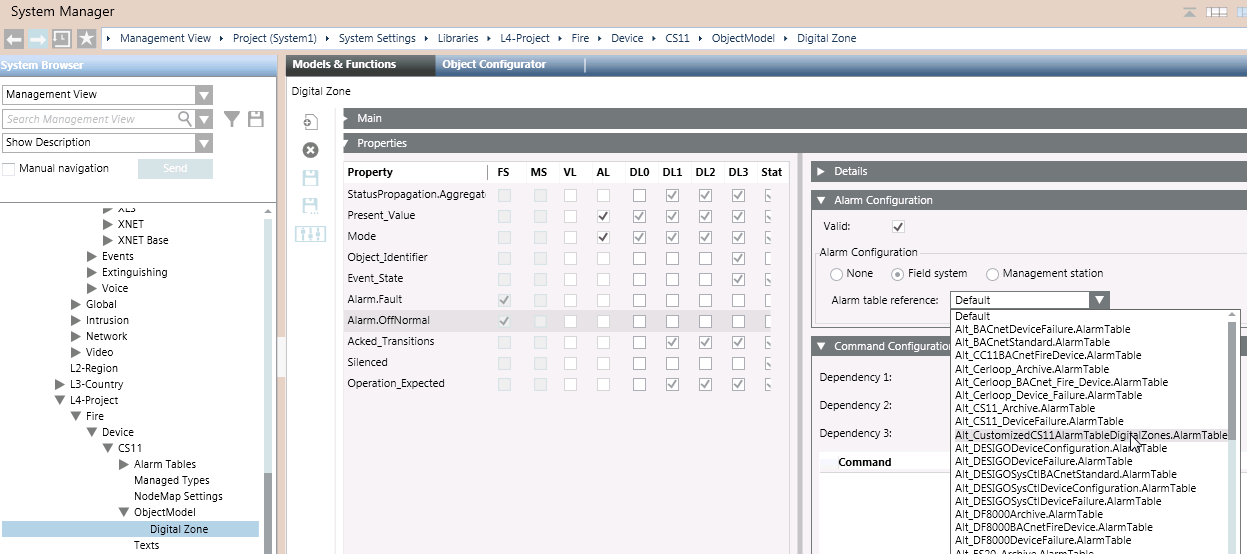Open the navigation history icon
The width and height of the screenshot is (1247, 554).
(62, 39)
